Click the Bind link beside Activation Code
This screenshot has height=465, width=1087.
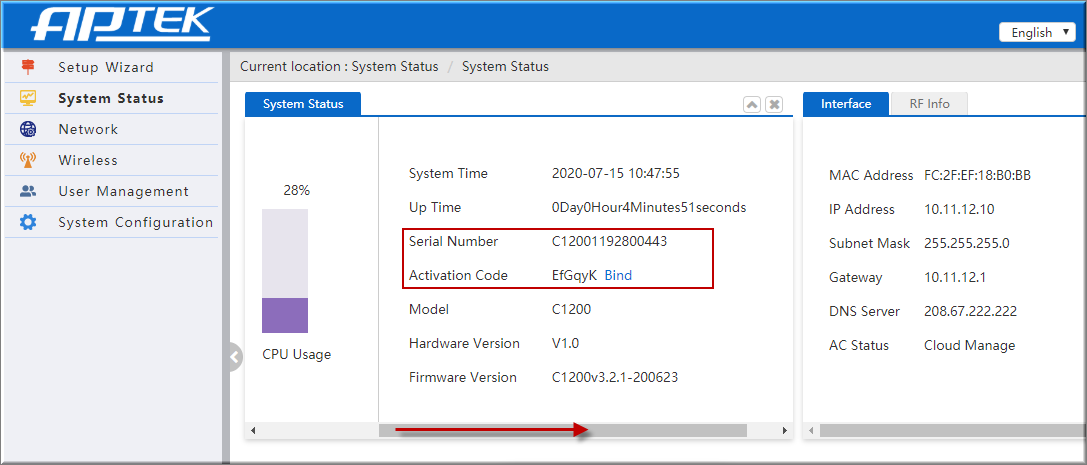pyautogui.click(x=618, y=275)
